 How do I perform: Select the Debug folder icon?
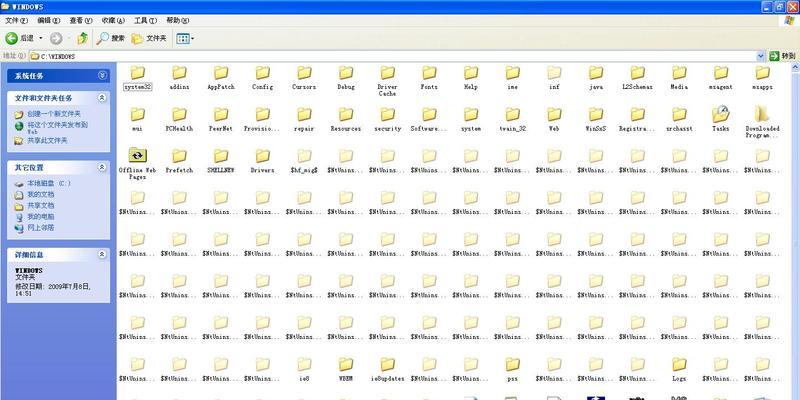(x=346, y=72)
